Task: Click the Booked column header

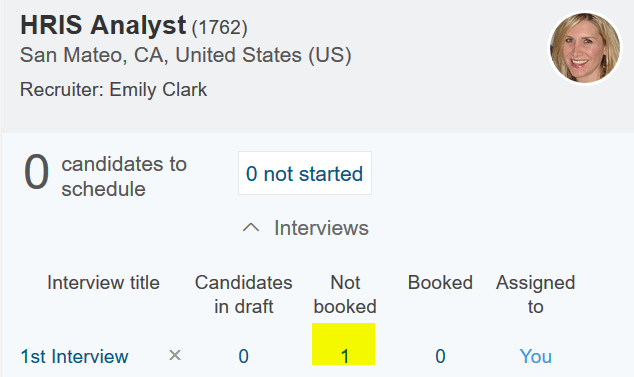Action: (440, 282)
